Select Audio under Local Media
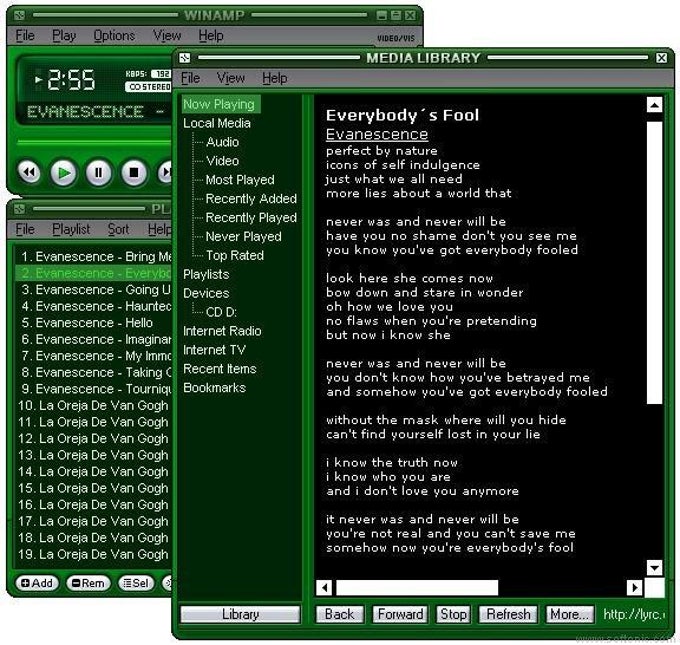 click(222, 142)
